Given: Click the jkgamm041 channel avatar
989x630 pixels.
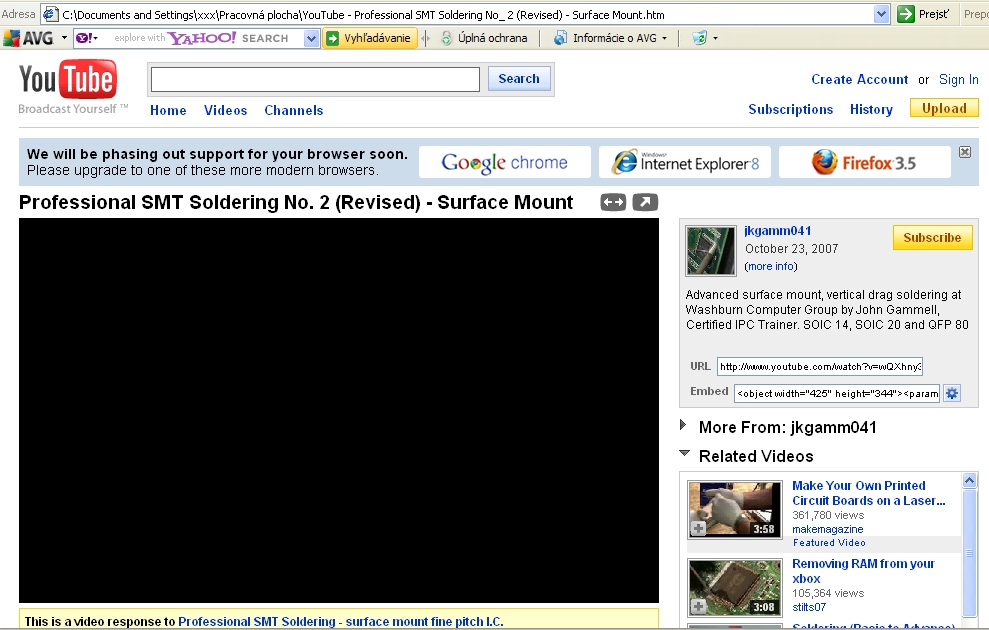Looking at the screenshot, I should (711, 250).
